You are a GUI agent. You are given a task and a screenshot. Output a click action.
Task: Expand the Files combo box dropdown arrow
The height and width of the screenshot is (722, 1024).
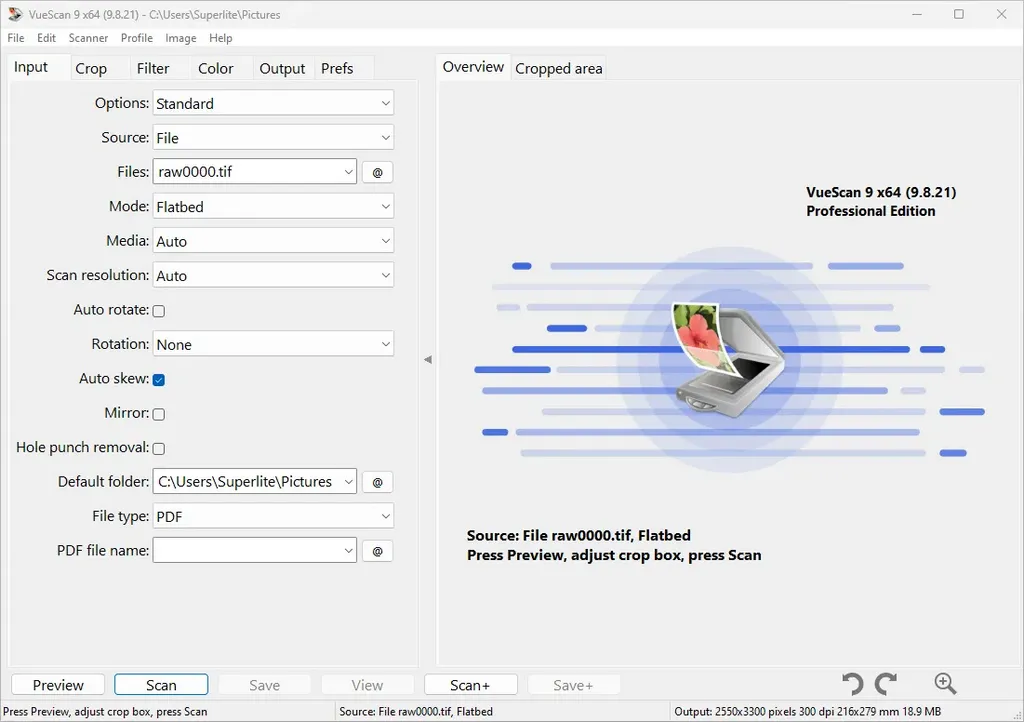(x=348, y=172)
